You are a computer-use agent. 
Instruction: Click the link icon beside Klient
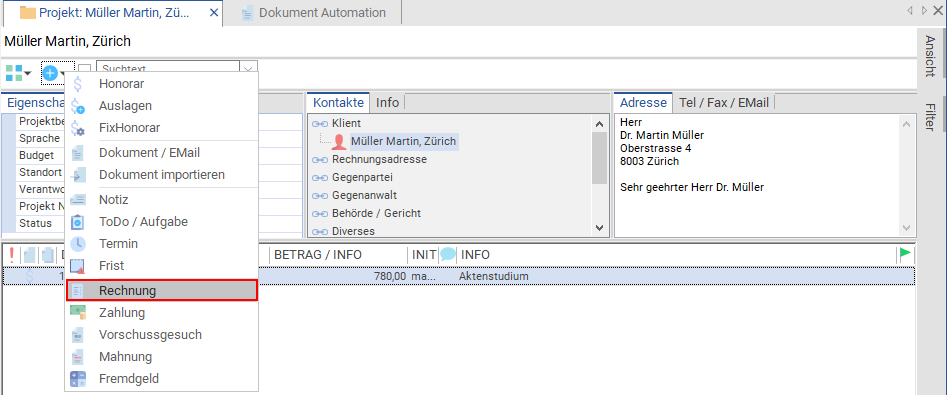pos(319,123)
